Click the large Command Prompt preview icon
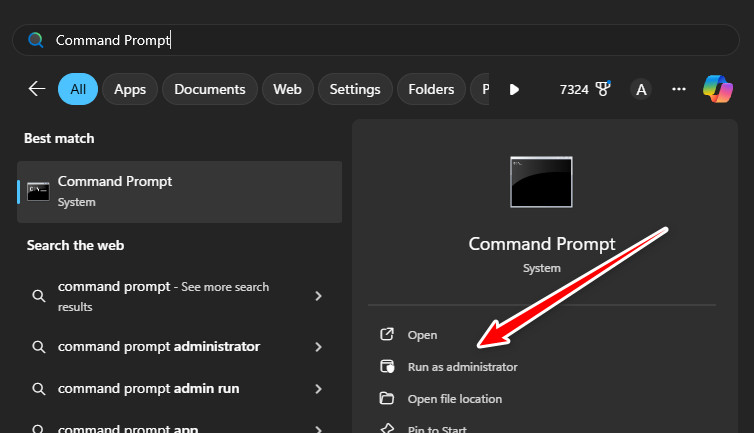Screen dimensions: 754x433 coord(541,181)
